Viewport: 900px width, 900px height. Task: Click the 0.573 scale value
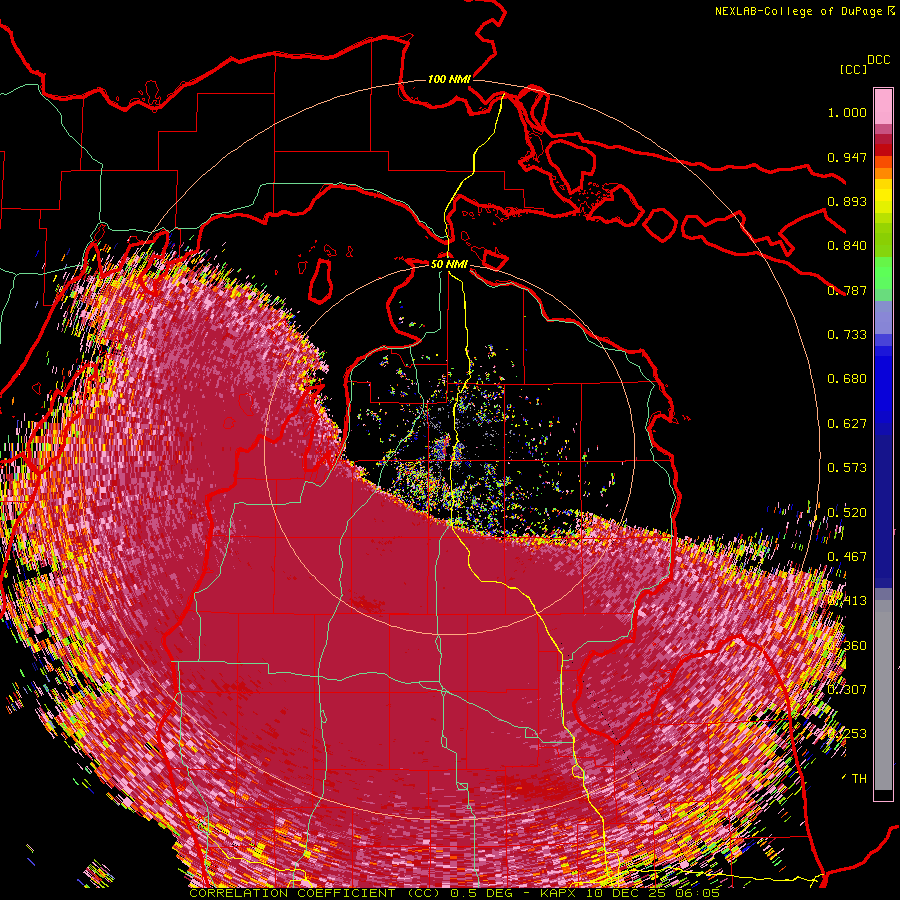[x=847, y=468]
